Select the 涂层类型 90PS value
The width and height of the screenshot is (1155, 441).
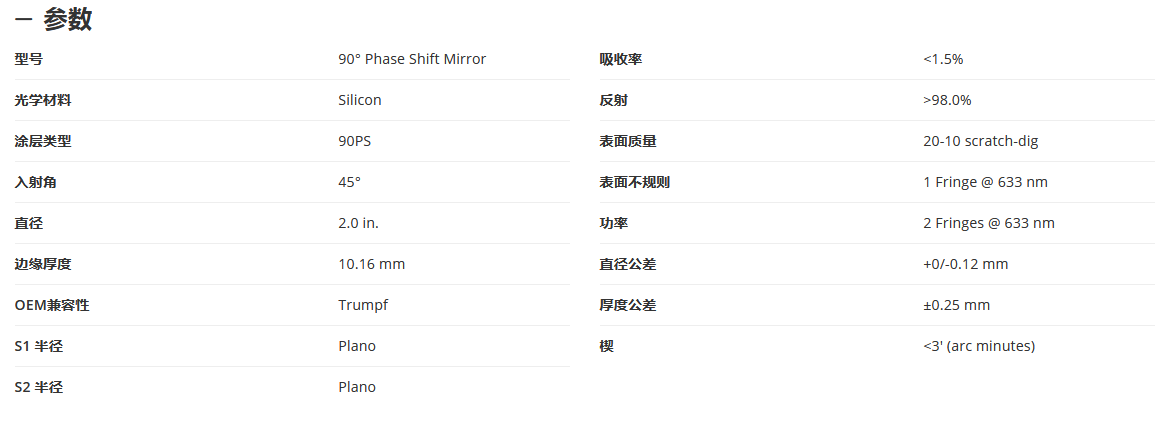coord(354,141)
